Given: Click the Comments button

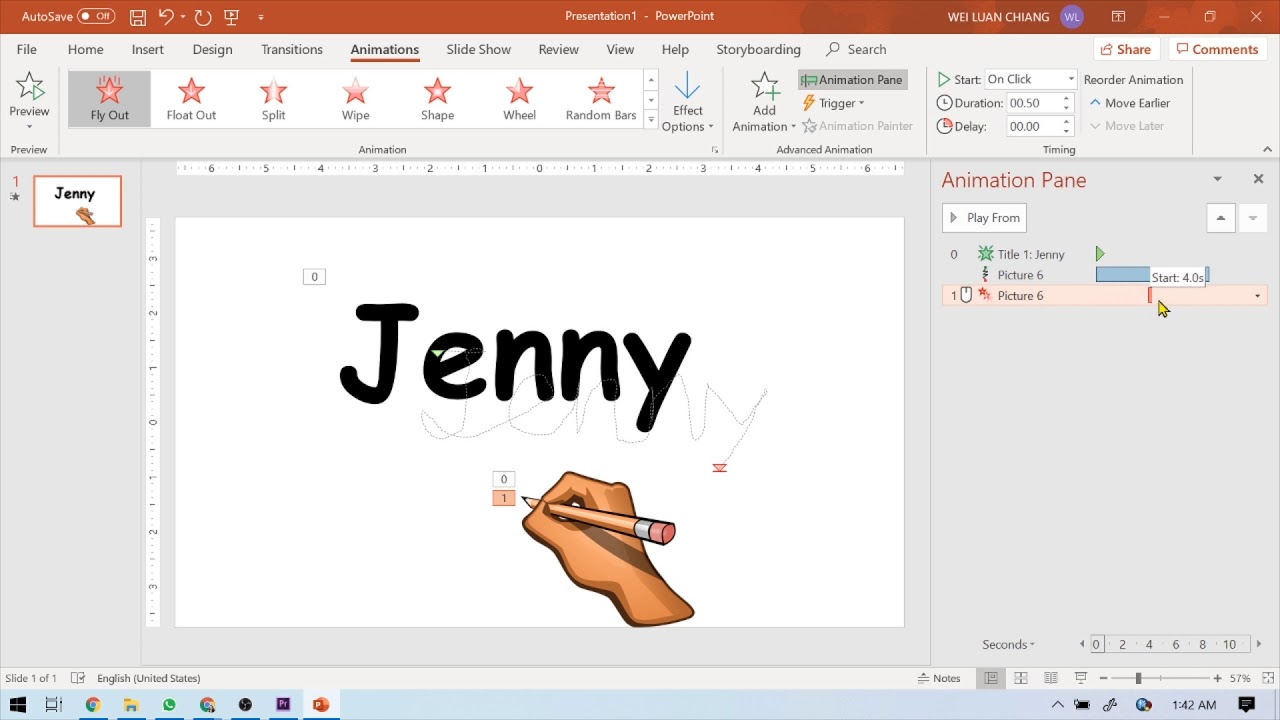Looking at the screenshot, I should coord(1217,49).
